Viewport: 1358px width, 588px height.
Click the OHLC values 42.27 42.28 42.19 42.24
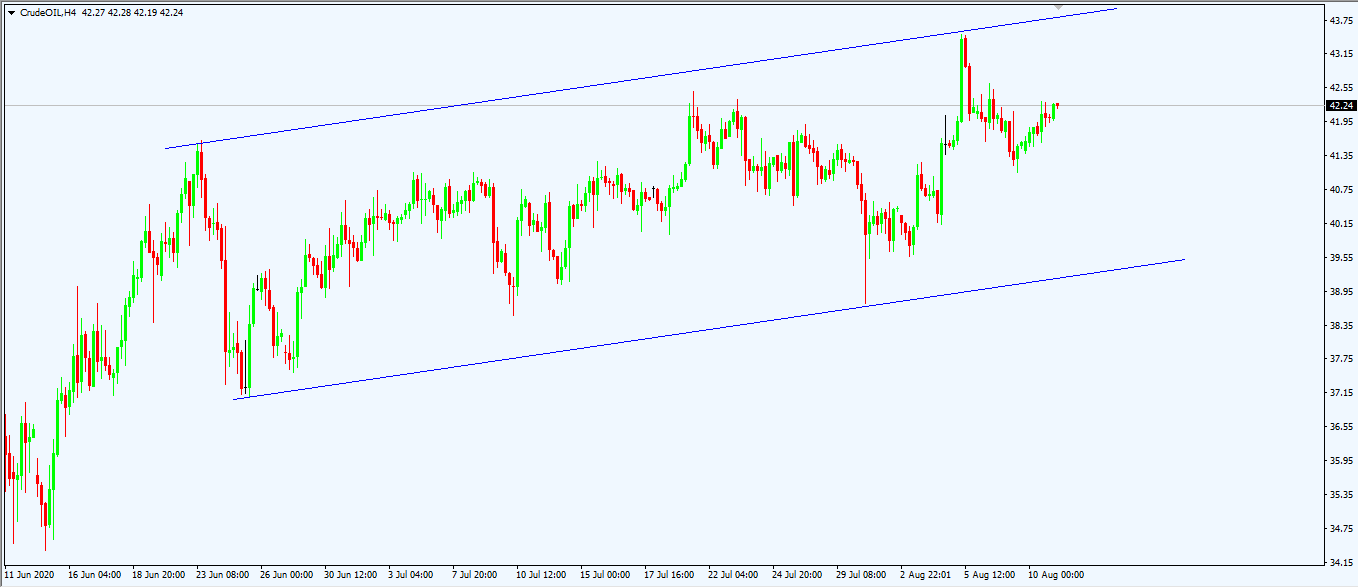133,13
